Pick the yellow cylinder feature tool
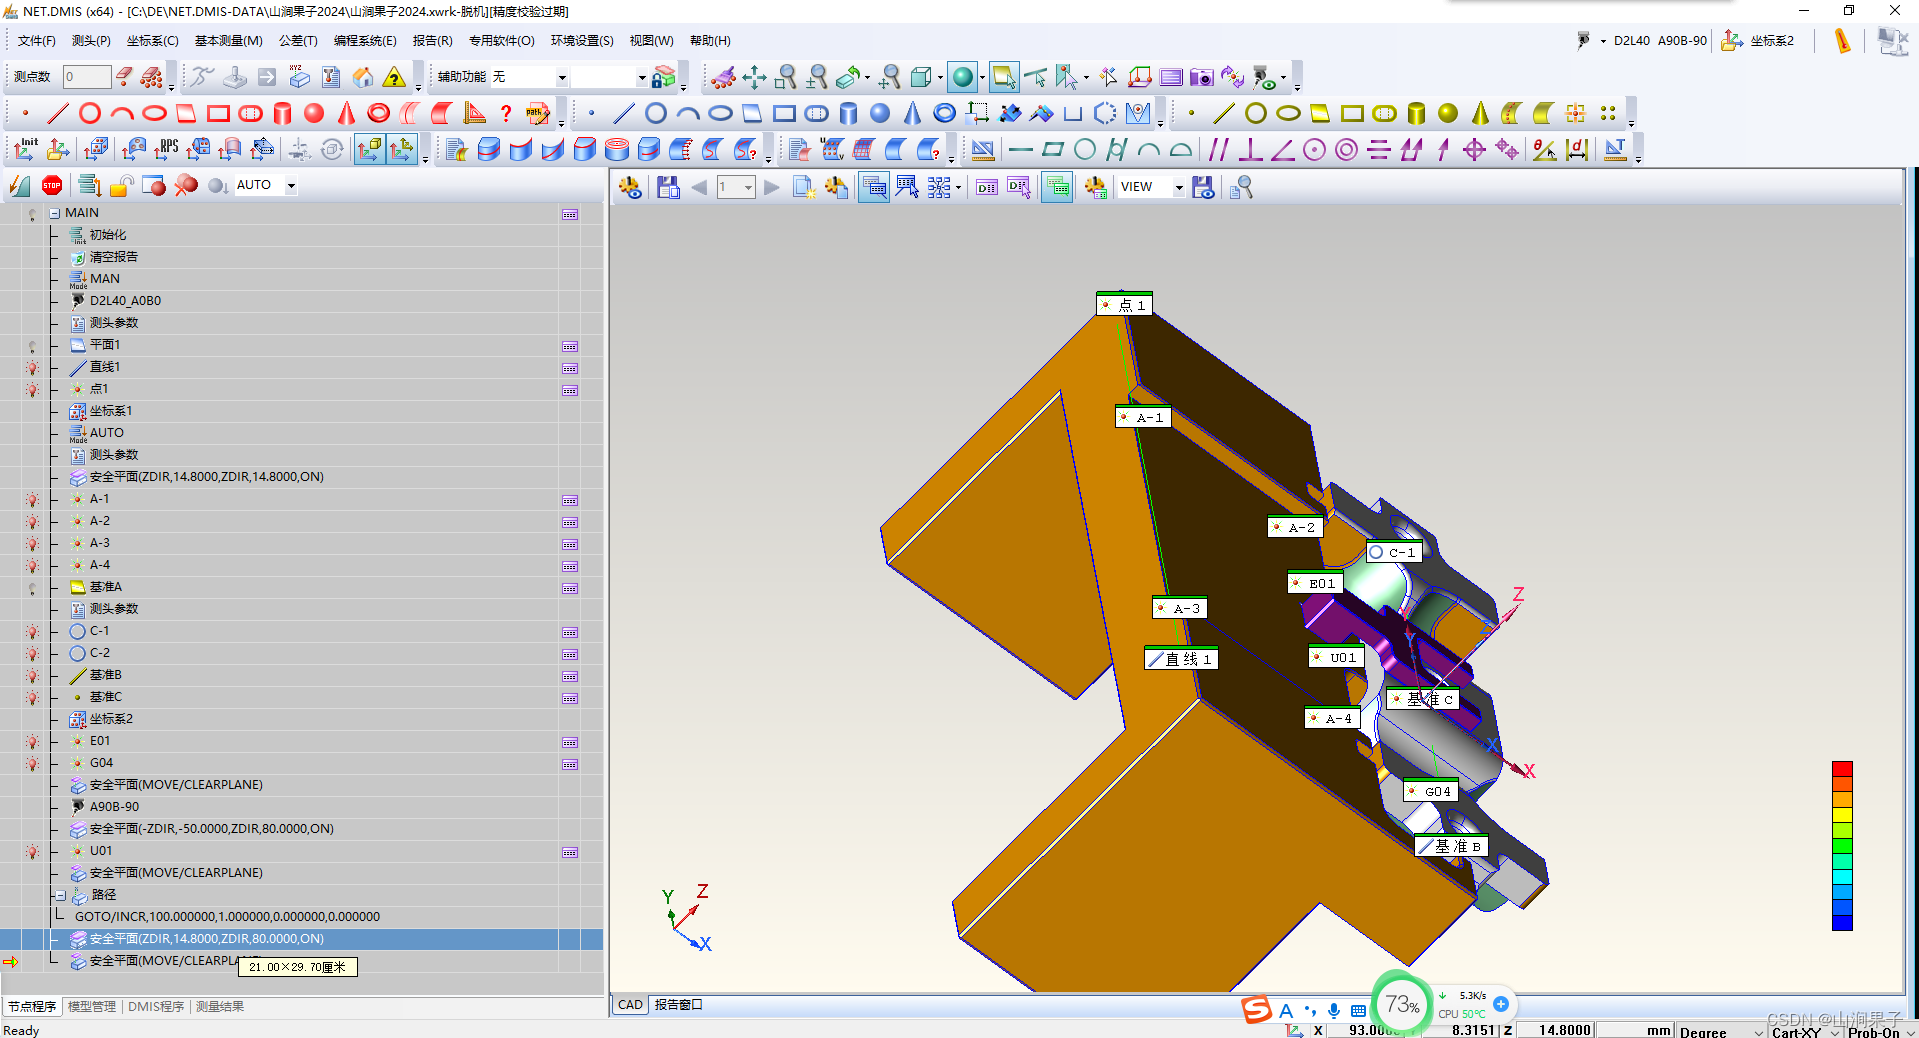Image resolution: width=1919 pixels, height=1038 pixels. [x=1416, y=113]
